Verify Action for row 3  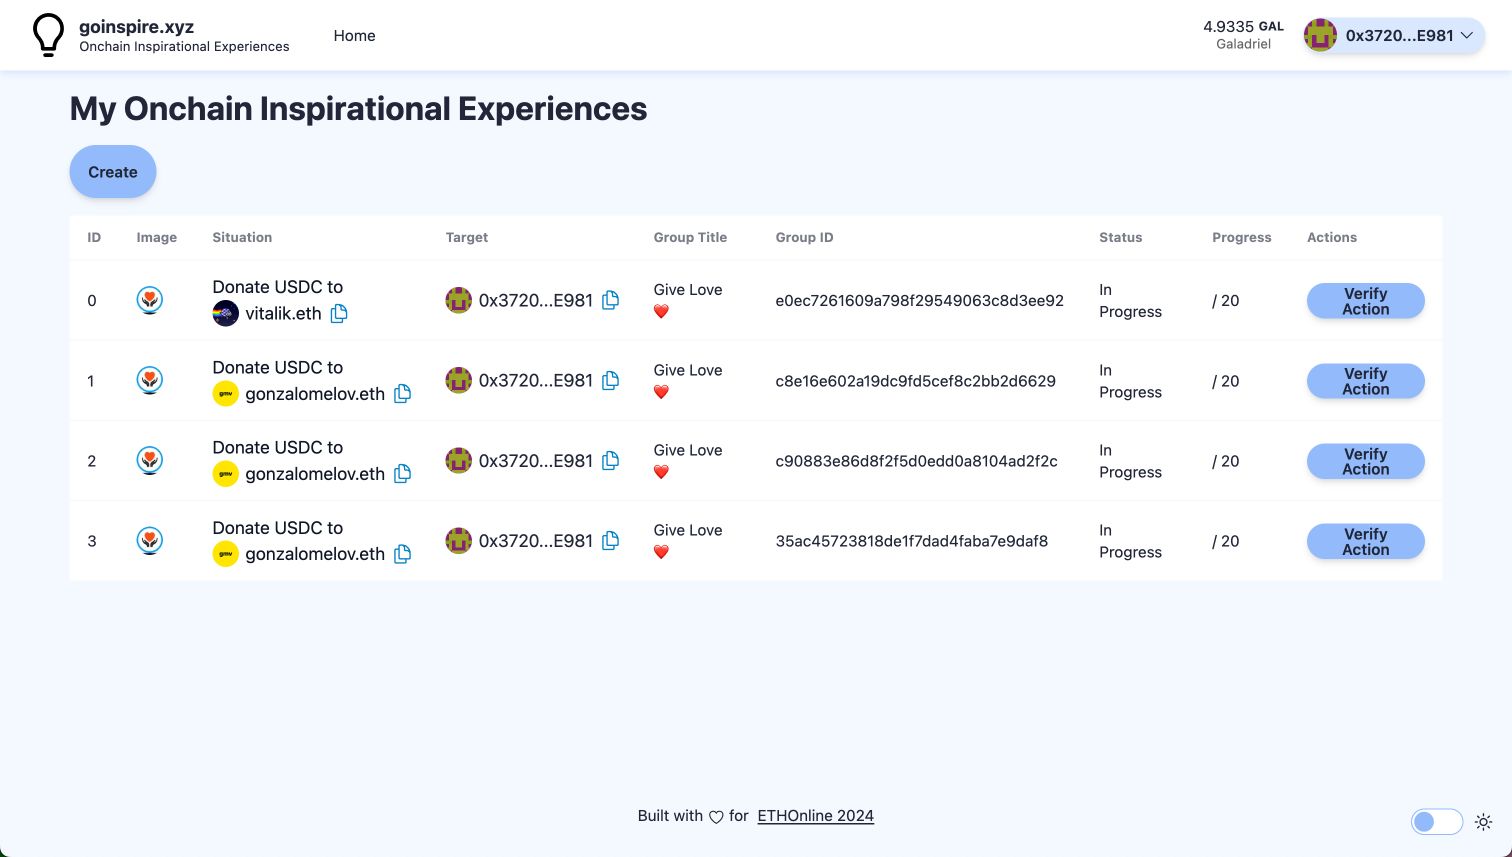click(1365, 541)
